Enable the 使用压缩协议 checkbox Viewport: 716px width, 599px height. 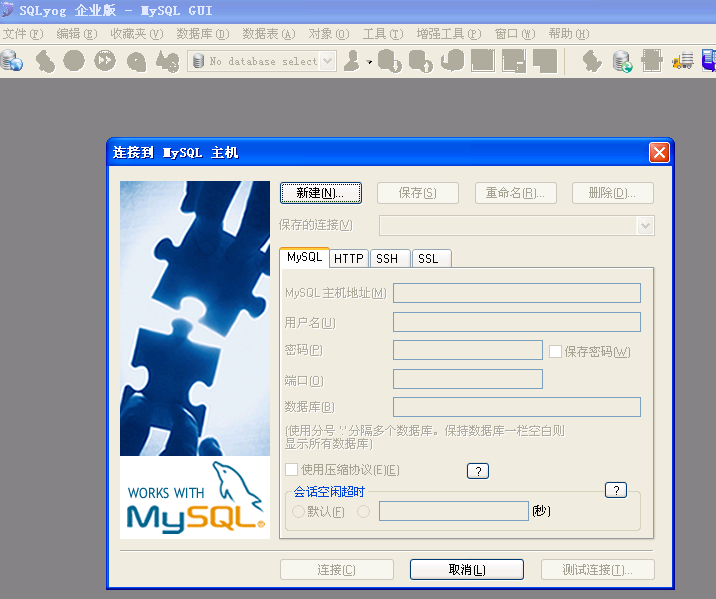(x=291, y=469)
